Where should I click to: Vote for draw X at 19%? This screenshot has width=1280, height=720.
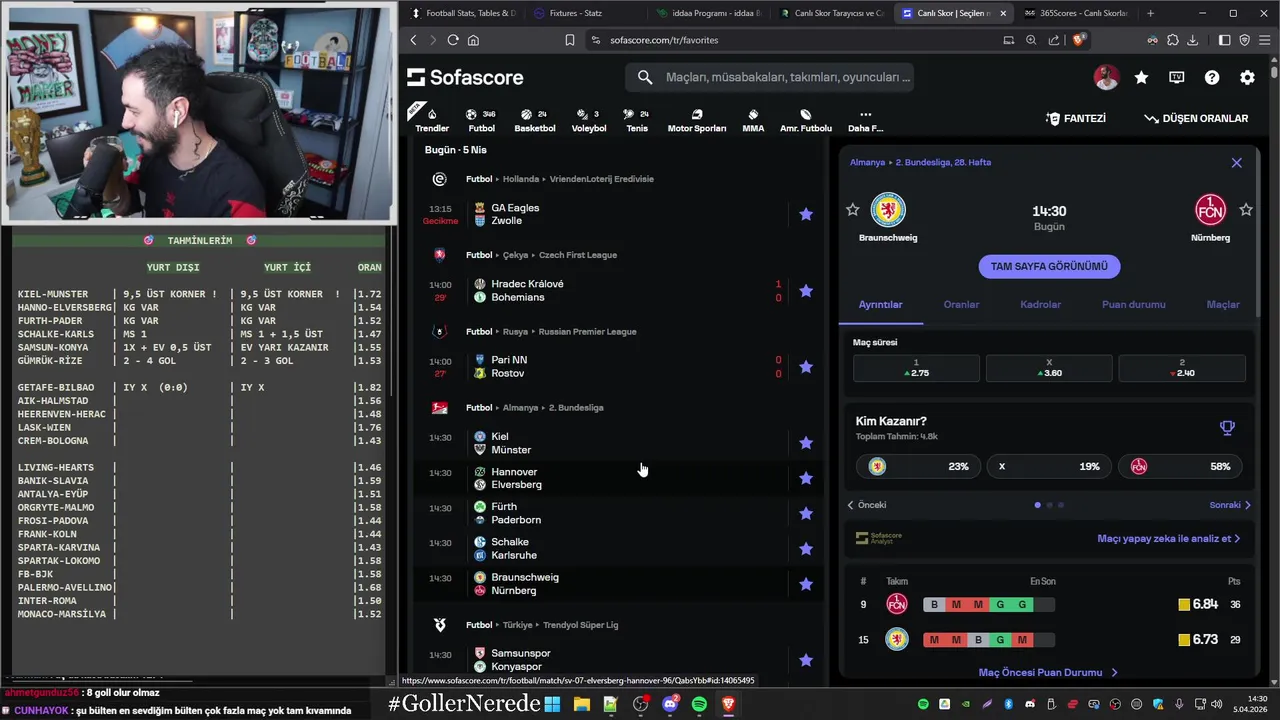pyautogui.click(x=1048, y=466)
